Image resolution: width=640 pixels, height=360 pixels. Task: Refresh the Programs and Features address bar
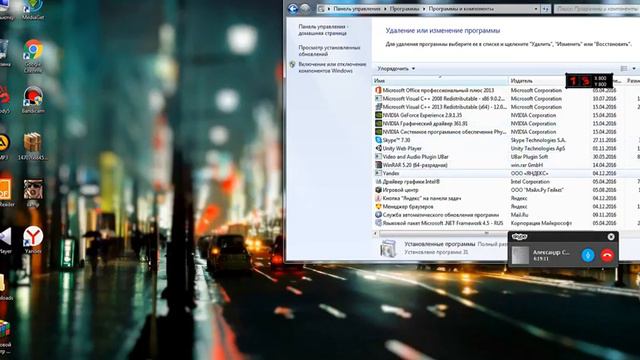(x=546, y=9)
